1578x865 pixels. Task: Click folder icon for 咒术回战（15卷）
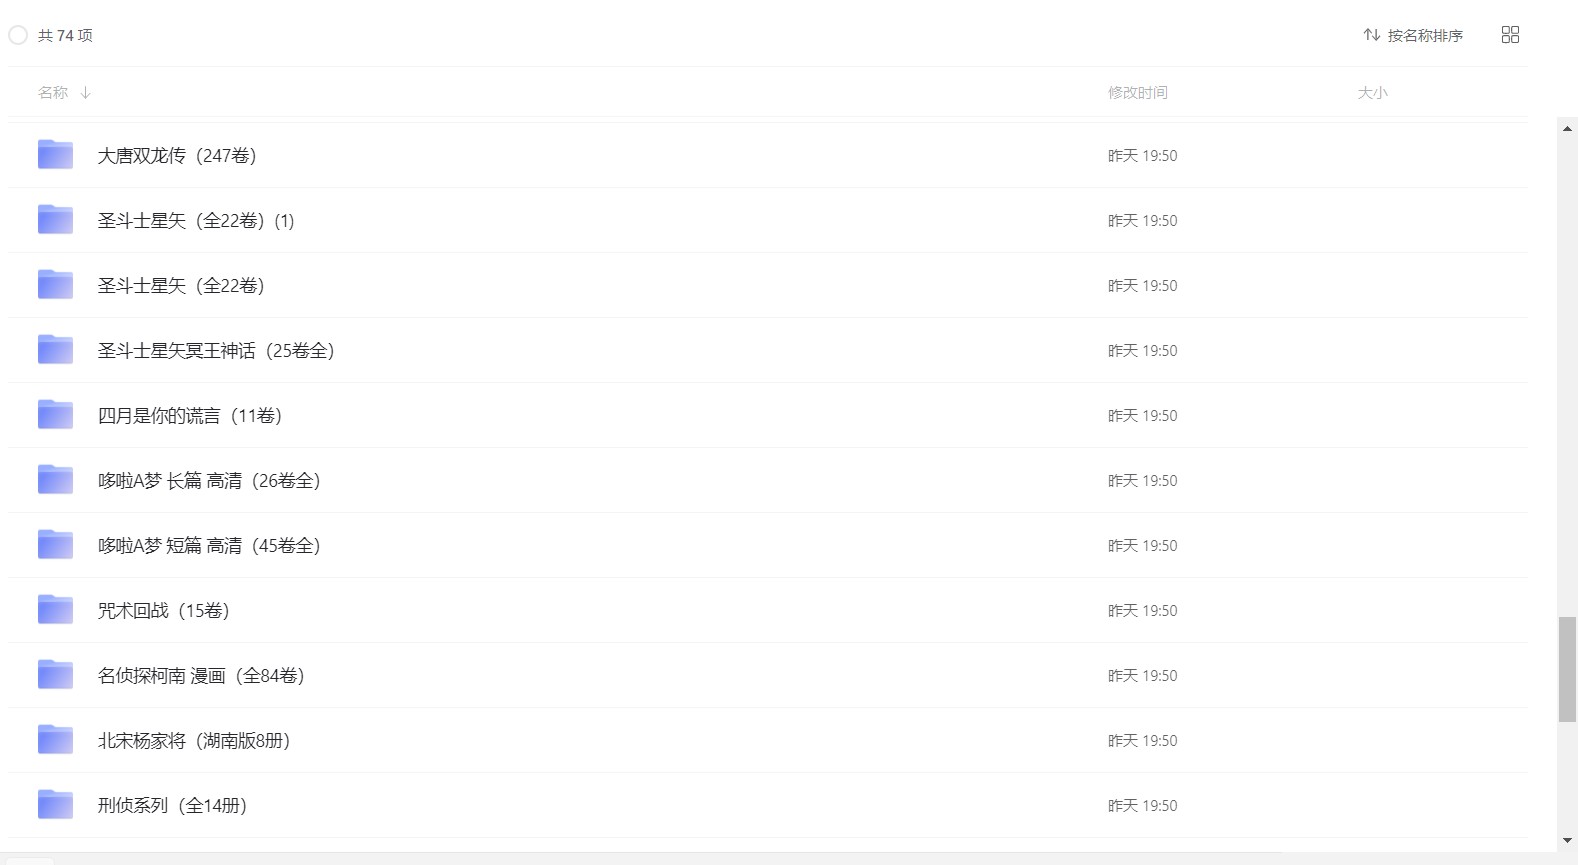point(55,610)
